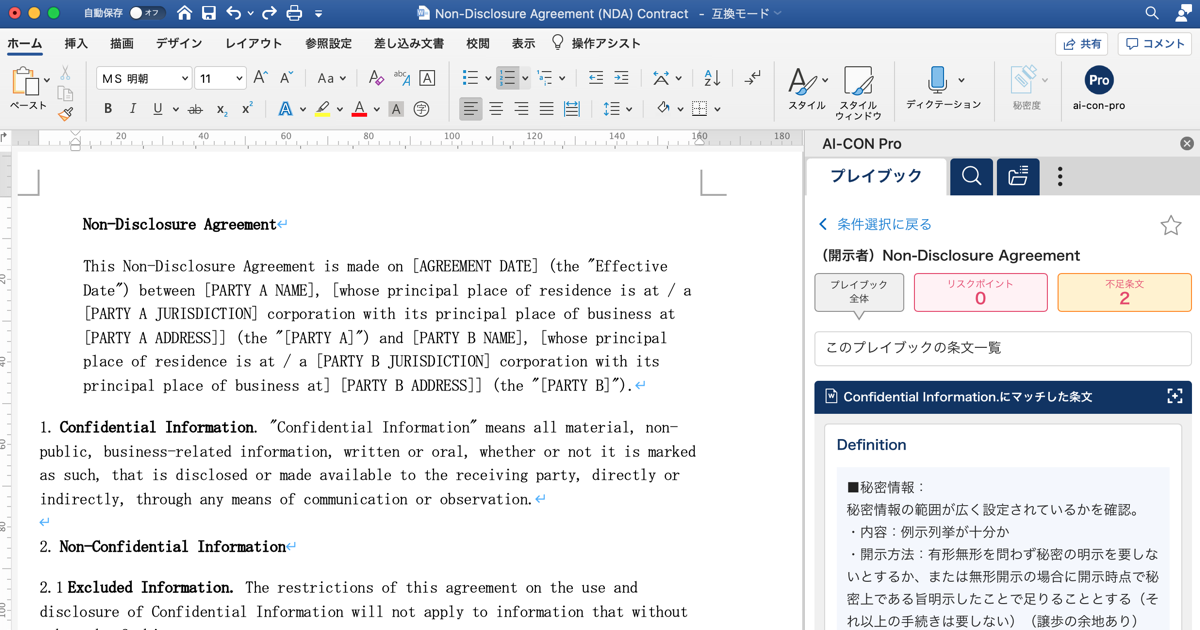The width and height of the screenshot is (1200, 630).
Task: Favorite this playbook with the star icon
Action: pyautogui.click(x=1171, y=225)
